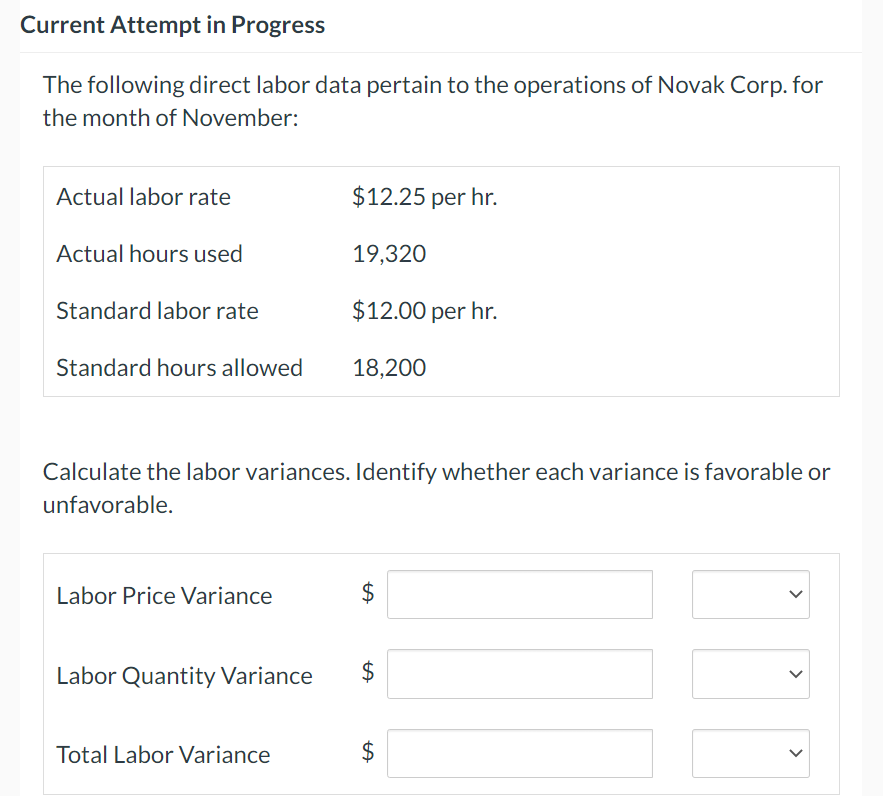Click inside the Labor Price Variance amount field
The image size is (883, 796).
click(519, 594)
